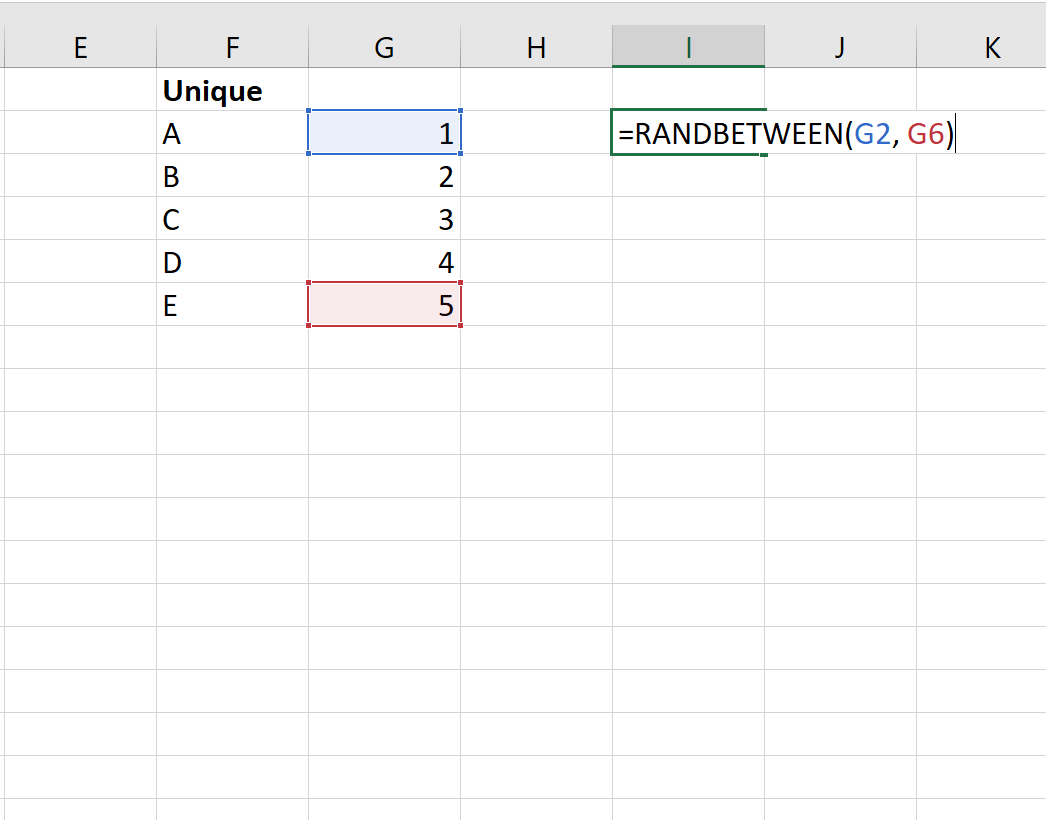Click the highlighted column I header

688,47
